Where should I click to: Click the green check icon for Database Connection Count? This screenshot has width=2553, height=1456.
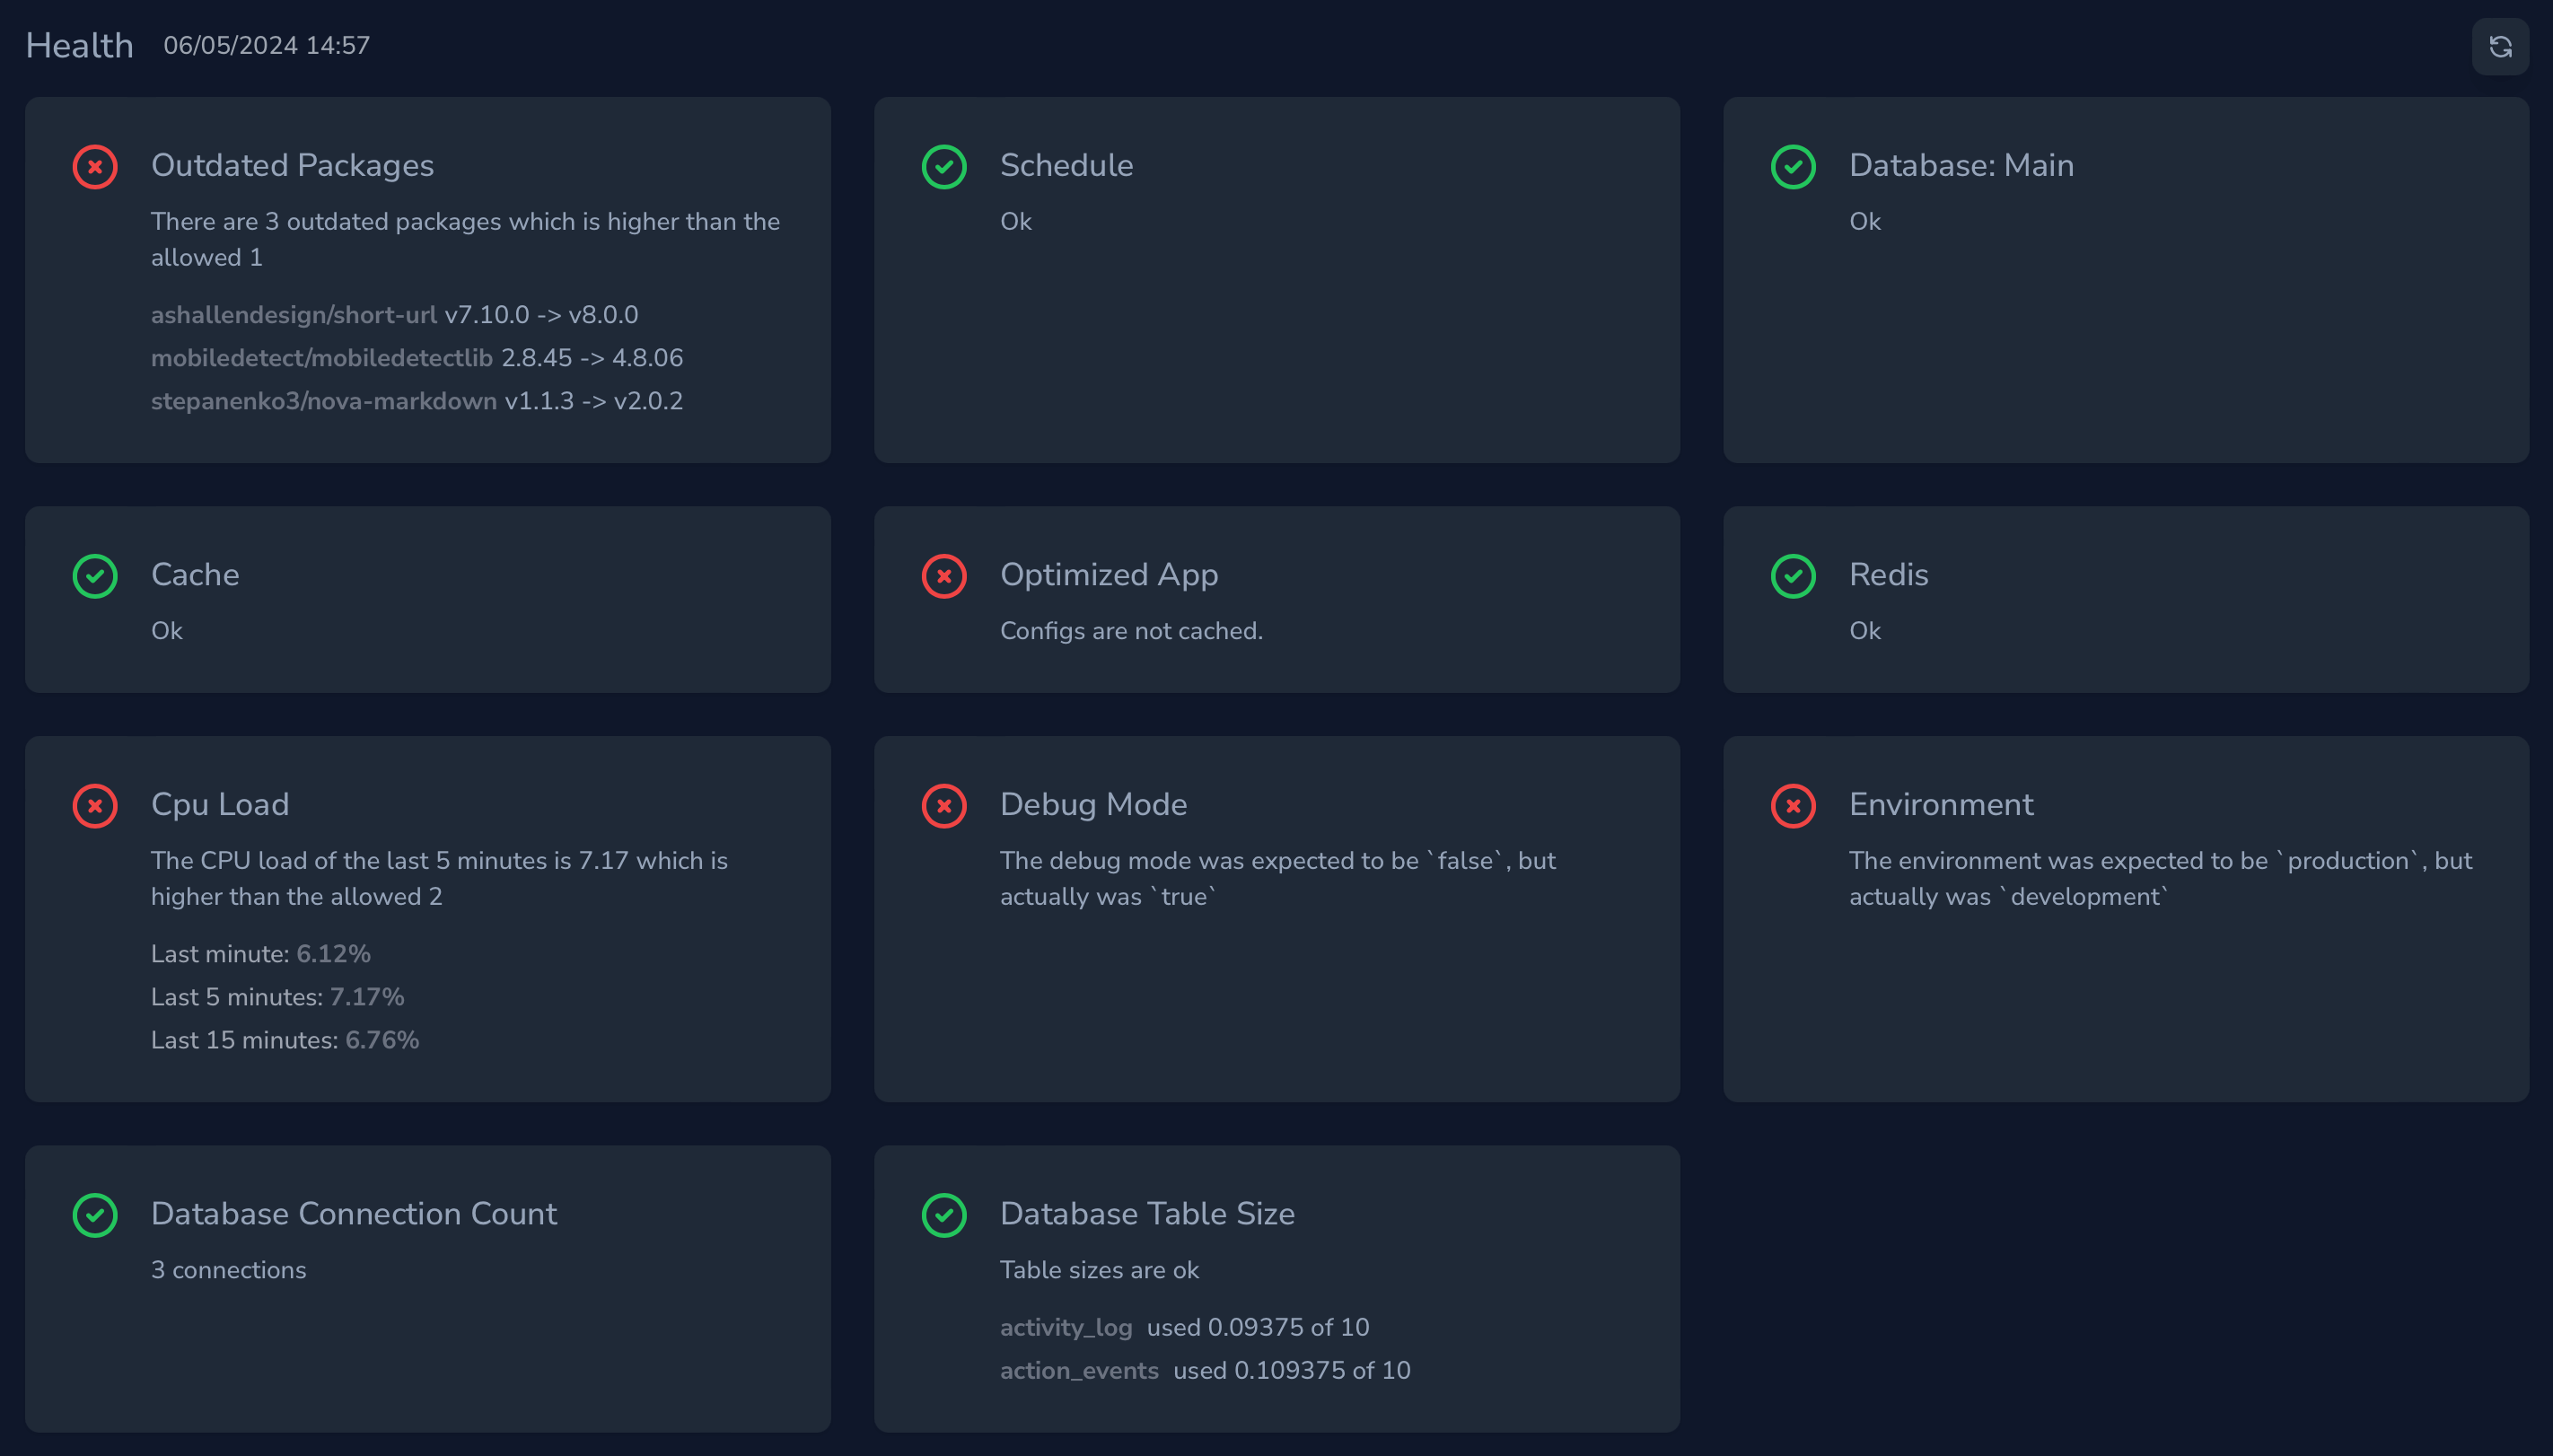[95, 1215]
